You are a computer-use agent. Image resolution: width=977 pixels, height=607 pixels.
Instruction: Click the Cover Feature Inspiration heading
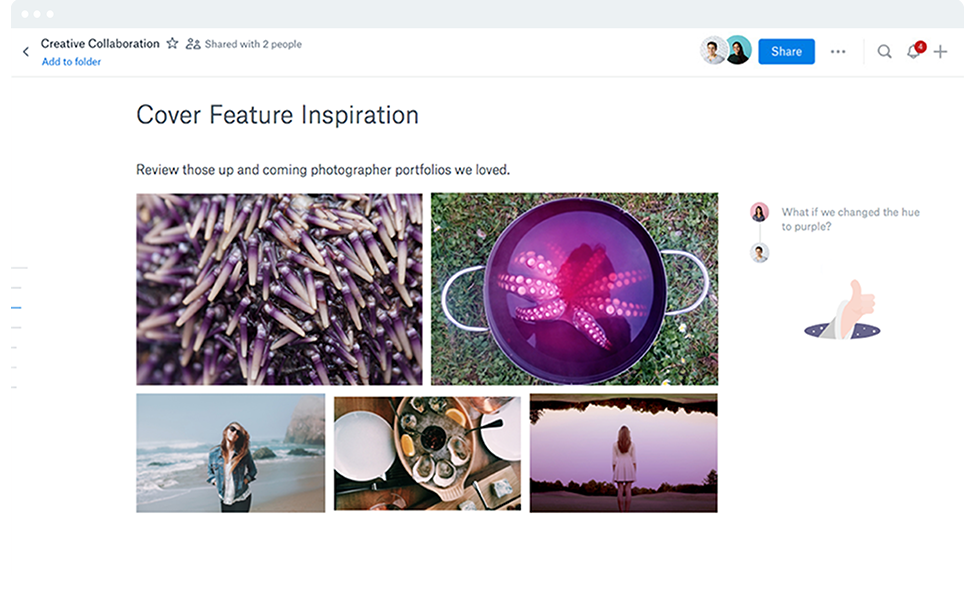(277, 115)
